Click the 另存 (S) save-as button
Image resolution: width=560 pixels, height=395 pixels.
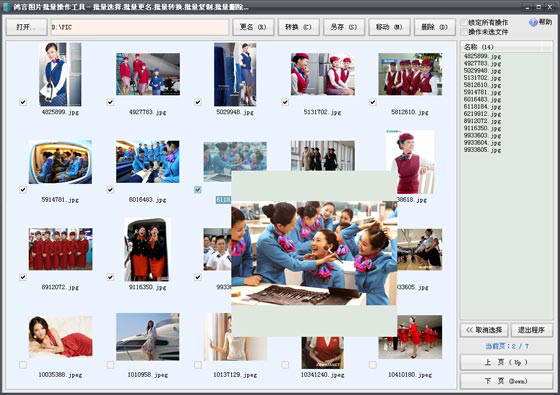tap(344, 27)
